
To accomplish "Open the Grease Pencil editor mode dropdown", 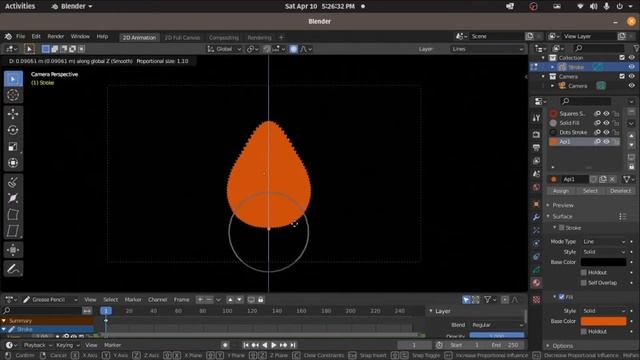I will (x=50, y=300).
